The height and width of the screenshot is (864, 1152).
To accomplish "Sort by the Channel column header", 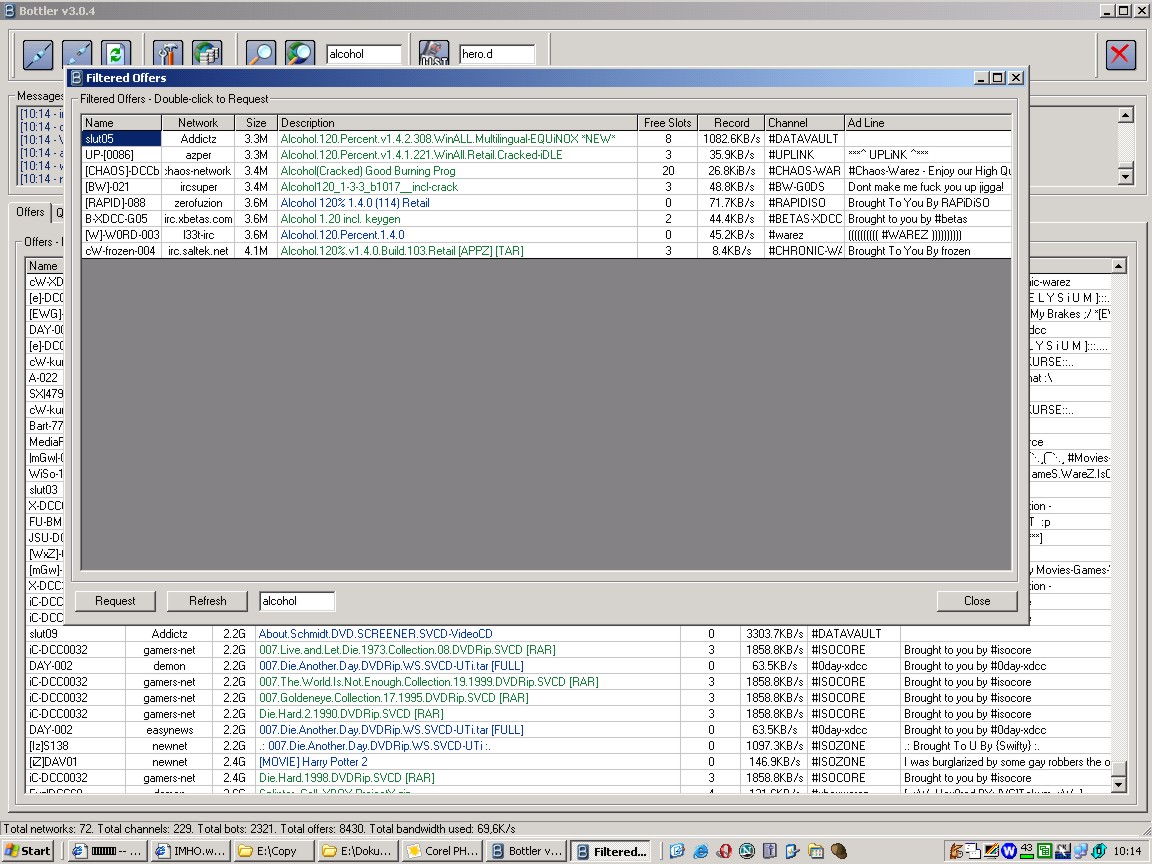I will click(x=804, y=123).
